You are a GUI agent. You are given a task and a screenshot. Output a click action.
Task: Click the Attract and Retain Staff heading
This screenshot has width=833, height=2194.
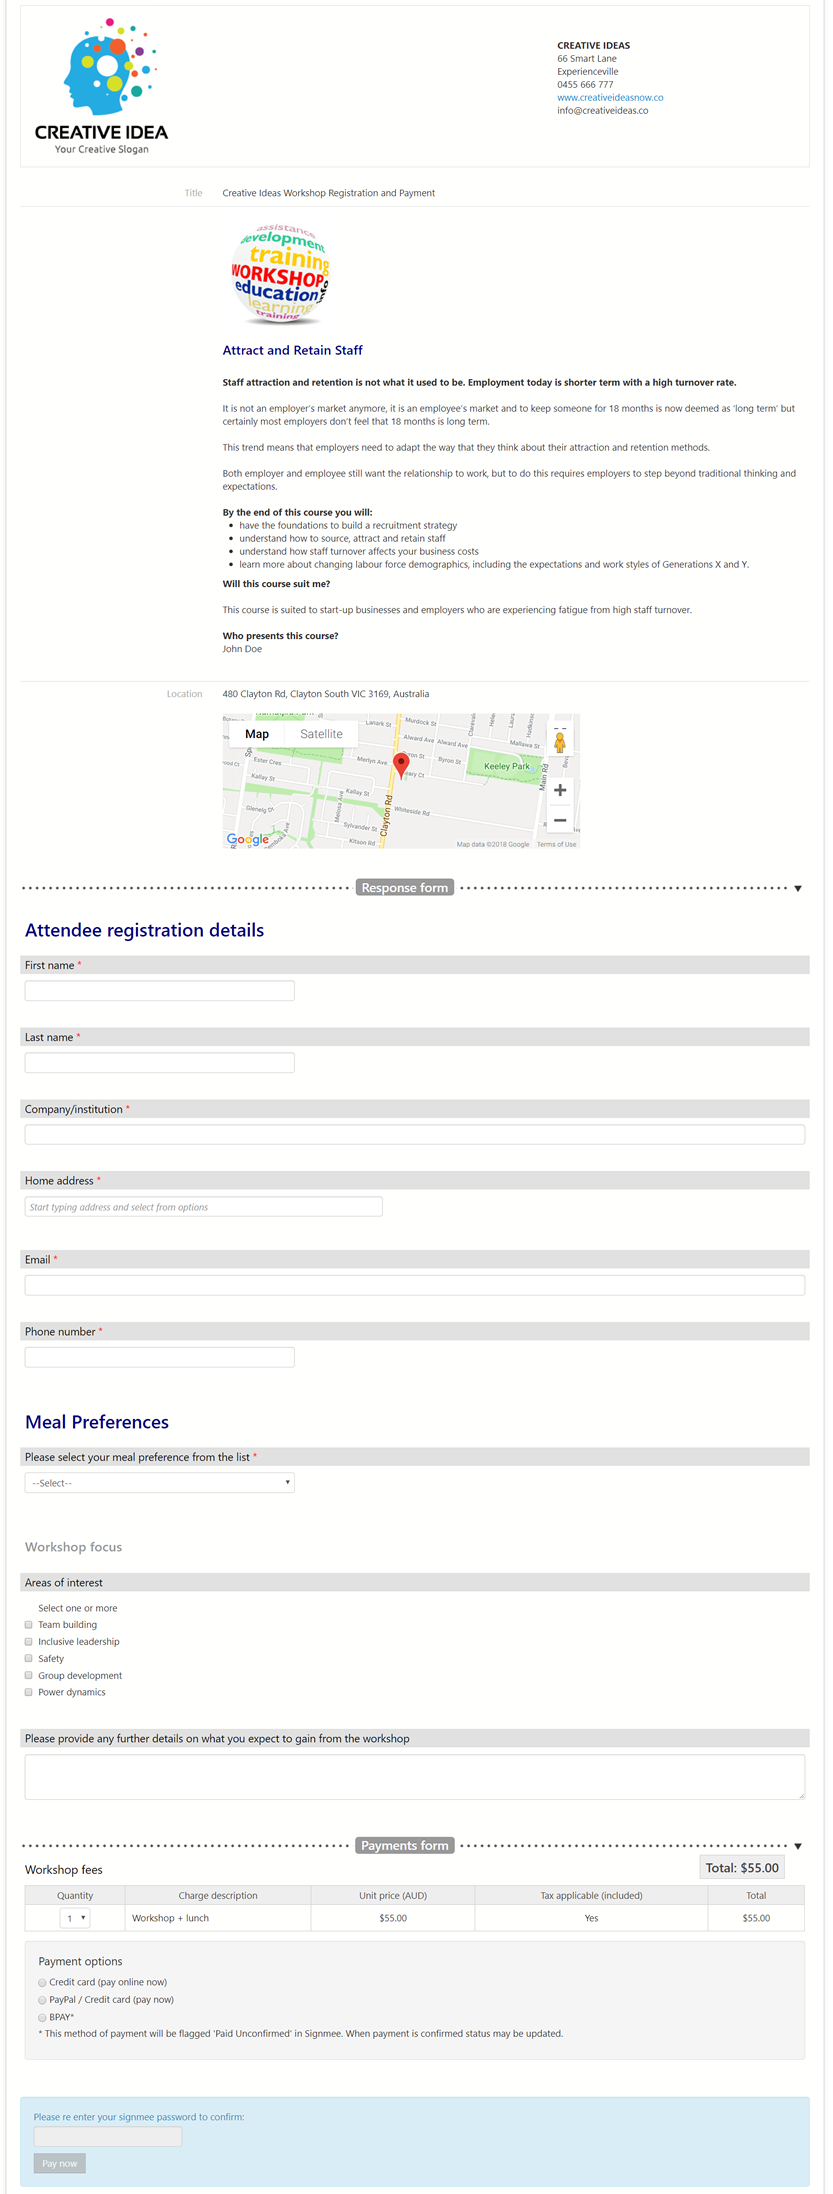point(292,350)
